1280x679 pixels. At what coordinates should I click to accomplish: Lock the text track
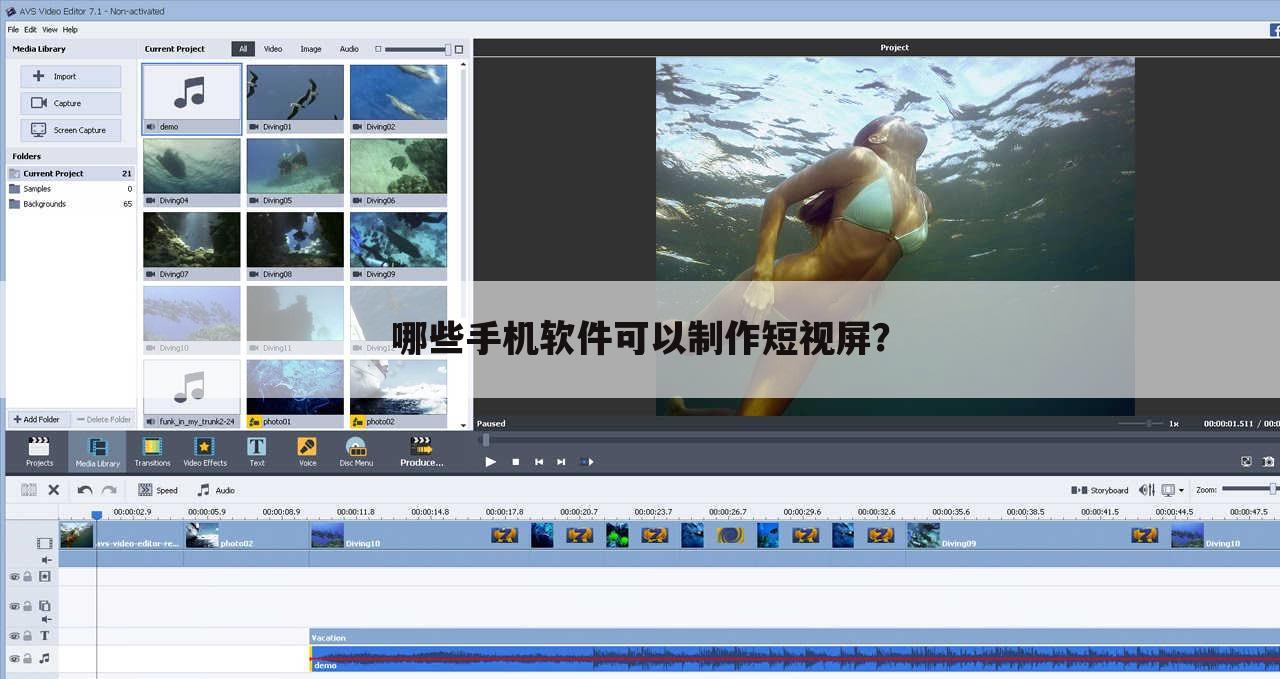coord(28,636)
